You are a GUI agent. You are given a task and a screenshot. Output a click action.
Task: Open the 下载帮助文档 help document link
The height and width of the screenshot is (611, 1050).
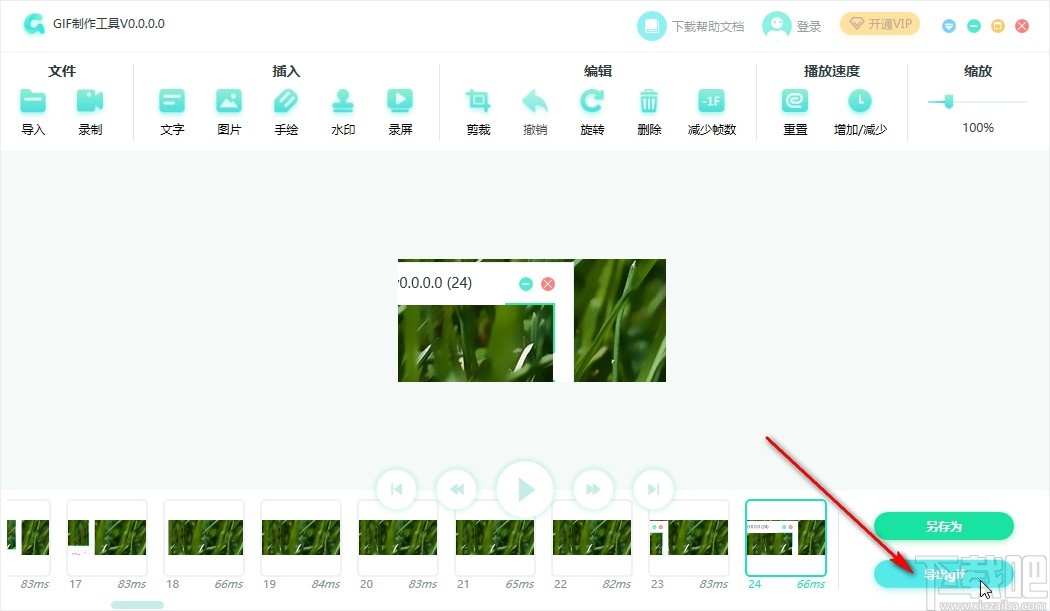point(691,26)
